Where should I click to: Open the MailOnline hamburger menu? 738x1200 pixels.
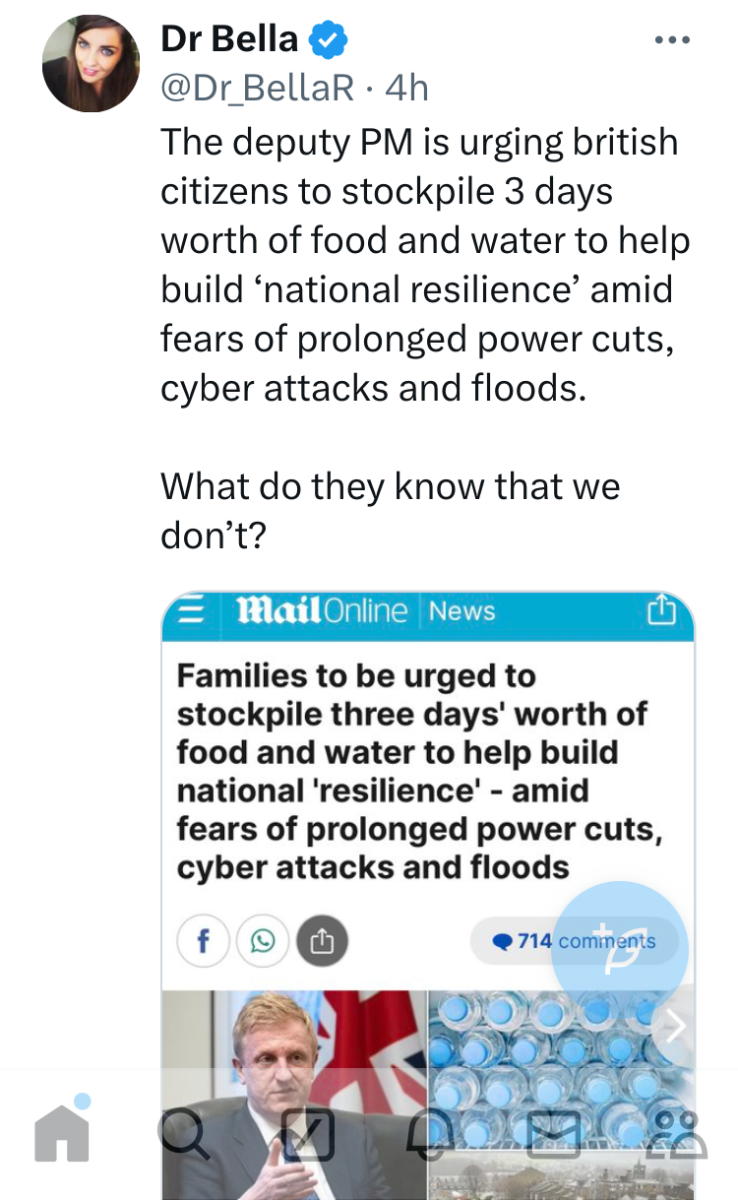point(190,610)
